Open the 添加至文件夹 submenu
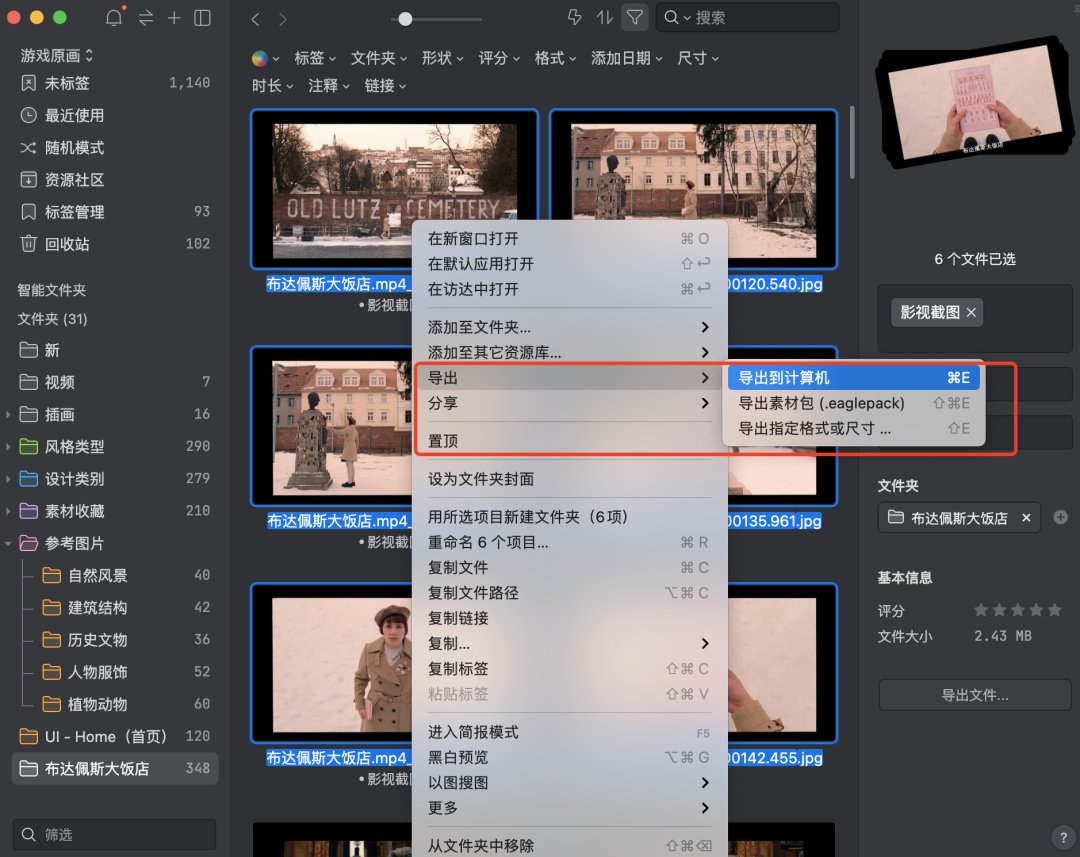The height and width of the screenshot is (857, 1080). point(569,327)
